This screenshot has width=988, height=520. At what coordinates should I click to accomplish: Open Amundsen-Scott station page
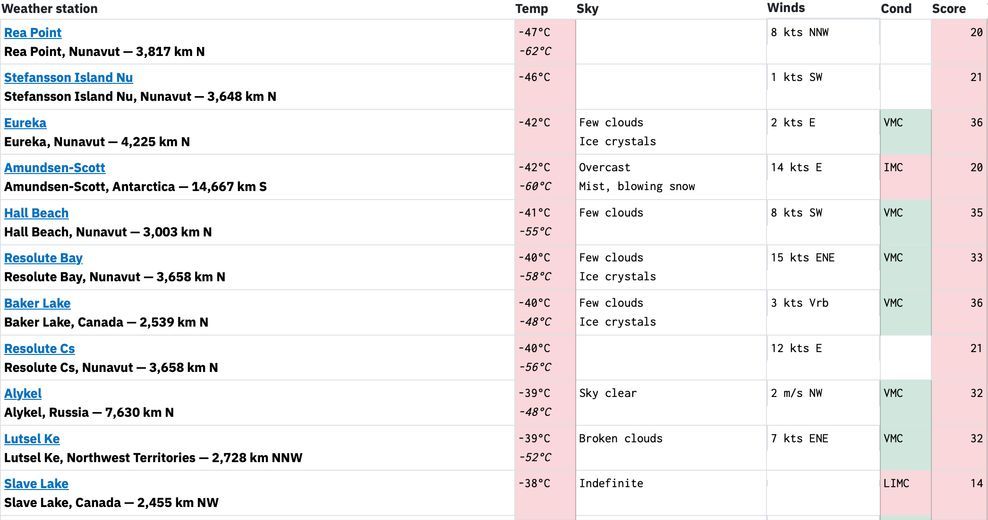point(54,168)
